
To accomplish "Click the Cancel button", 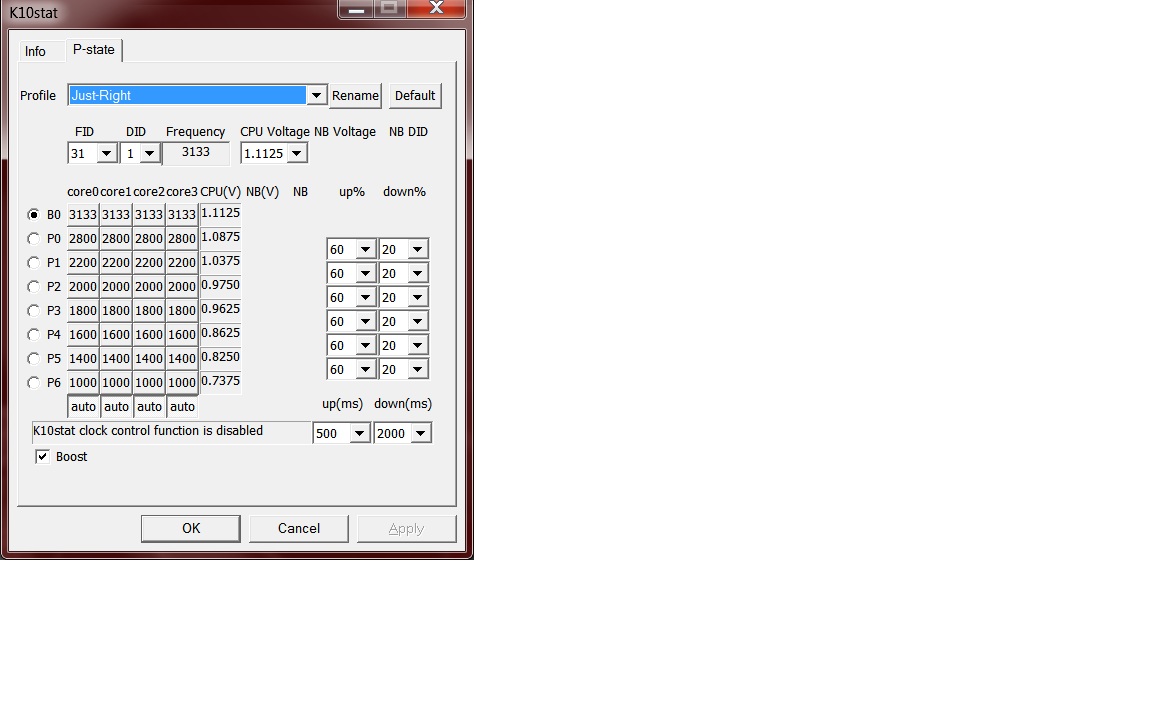I will (299, 528).
